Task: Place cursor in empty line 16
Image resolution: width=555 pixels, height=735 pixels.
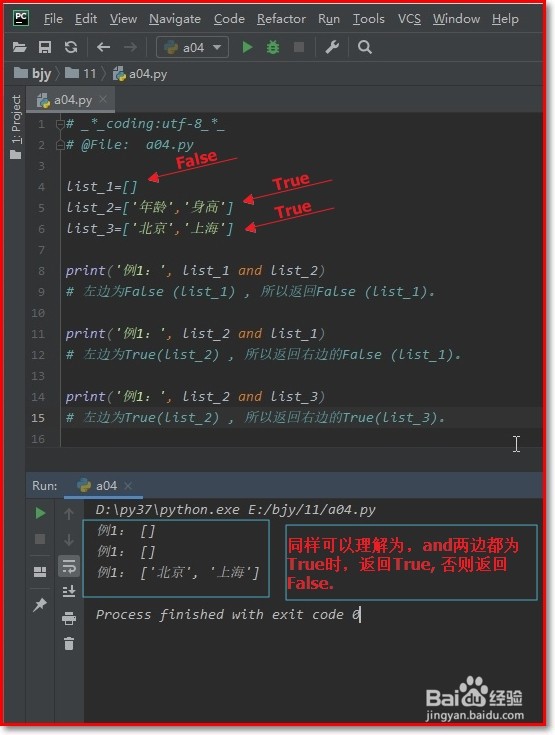Action: 300,439
